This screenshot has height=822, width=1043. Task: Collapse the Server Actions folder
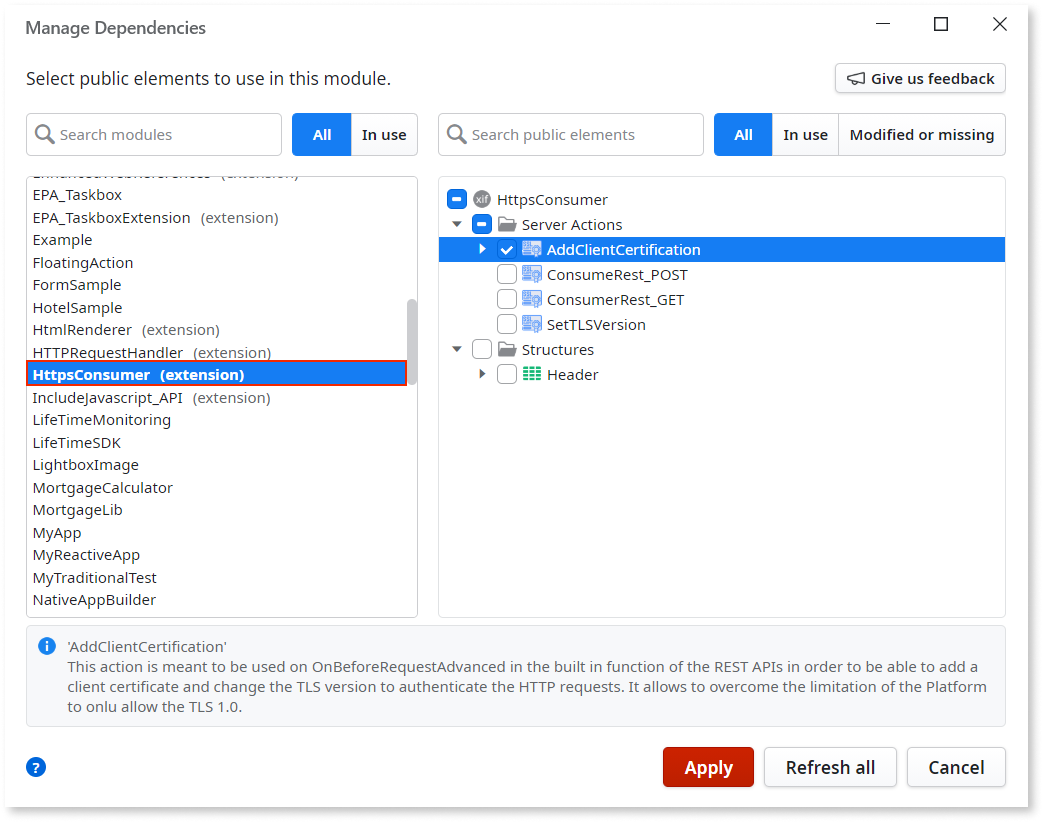coord(457,224)
